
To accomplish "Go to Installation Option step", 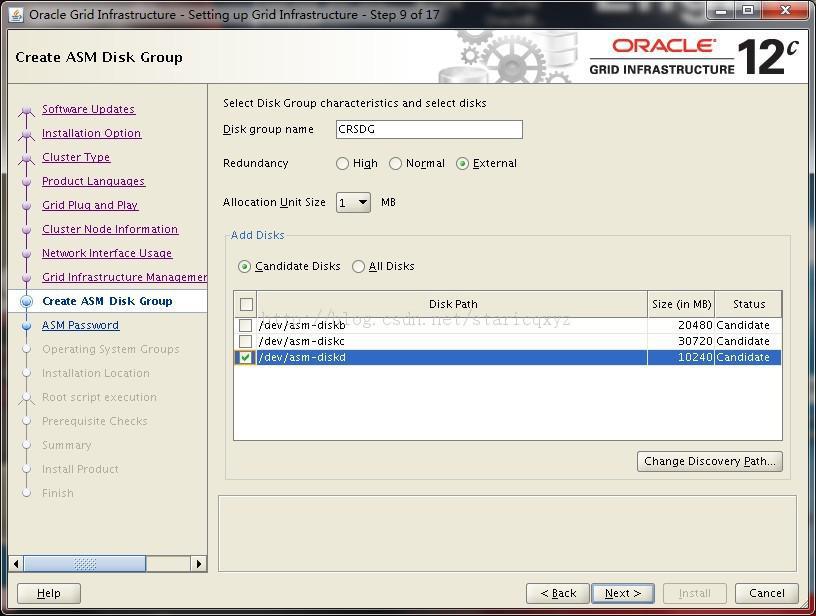I will click(x=92, y=133).
